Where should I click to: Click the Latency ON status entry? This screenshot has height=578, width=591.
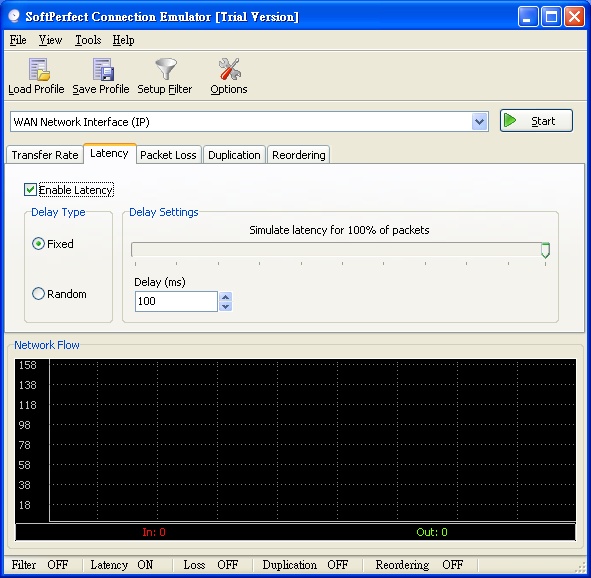[x=122, y=564]
